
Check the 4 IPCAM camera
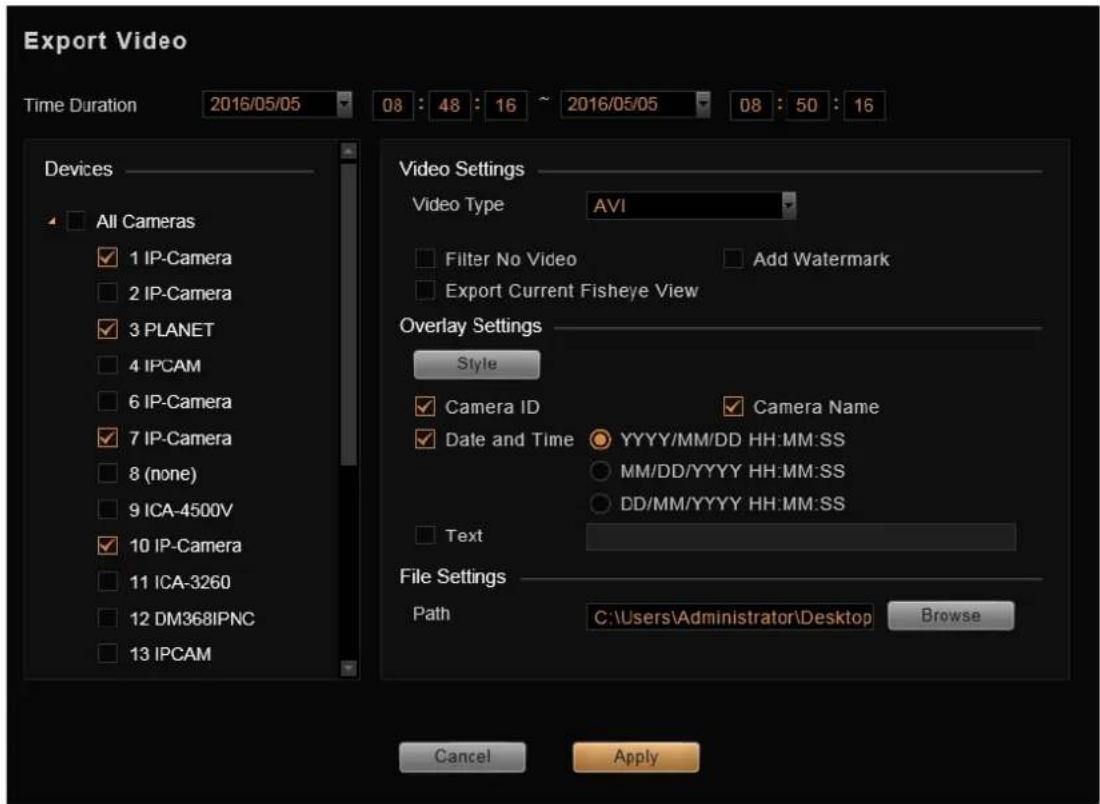[x=107, y=366]
